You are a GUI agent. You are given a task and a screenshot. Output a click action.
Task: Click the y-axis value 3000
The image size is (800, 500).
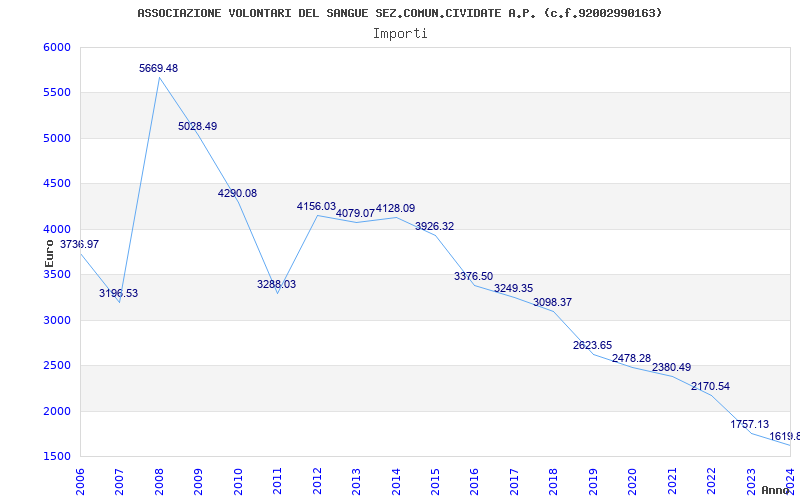(x=57, y=321)
